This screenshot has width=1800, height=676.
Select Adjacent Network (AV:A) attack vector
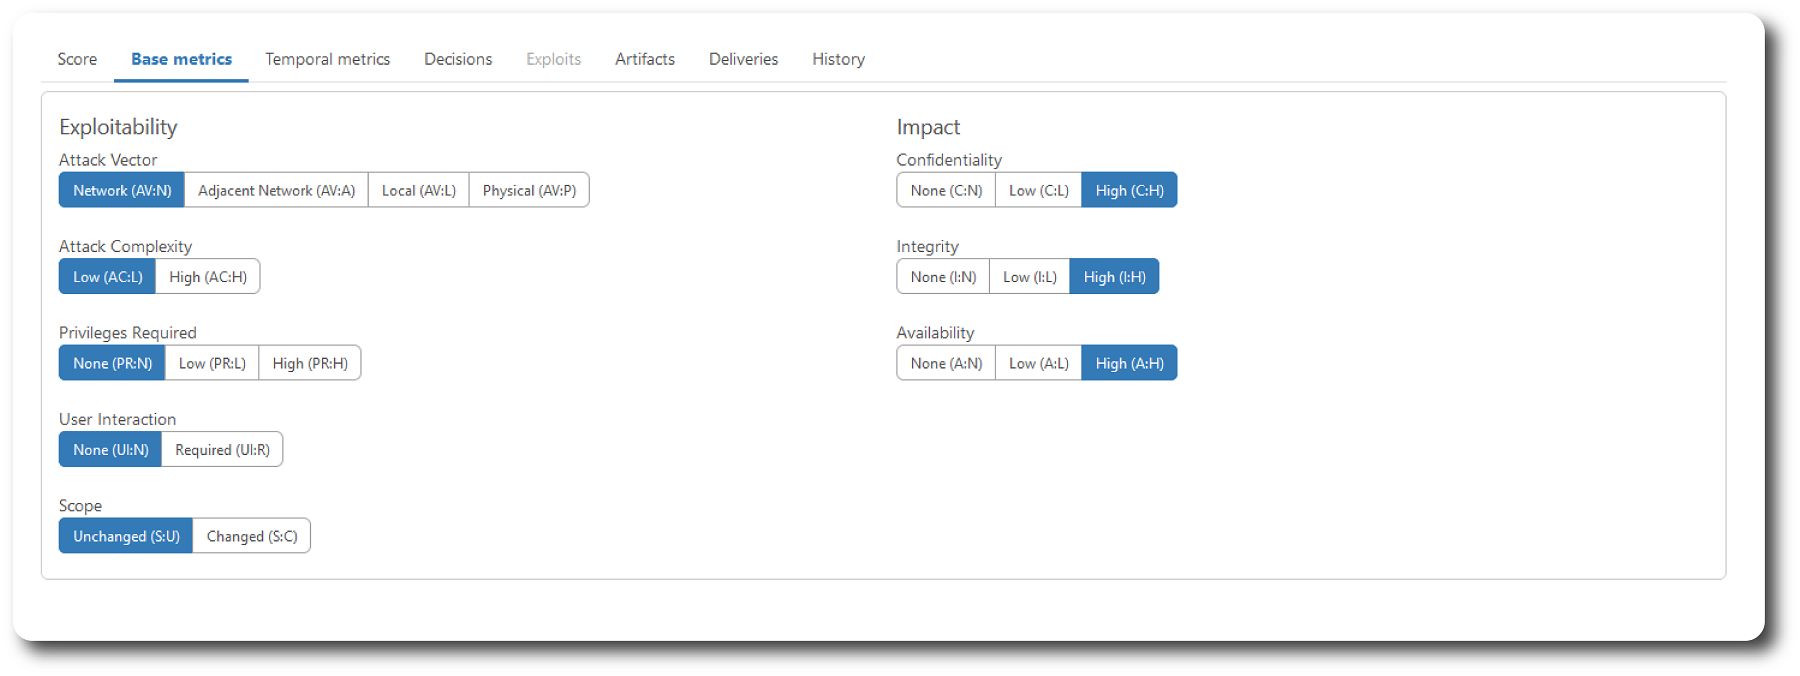click(276, 190)
